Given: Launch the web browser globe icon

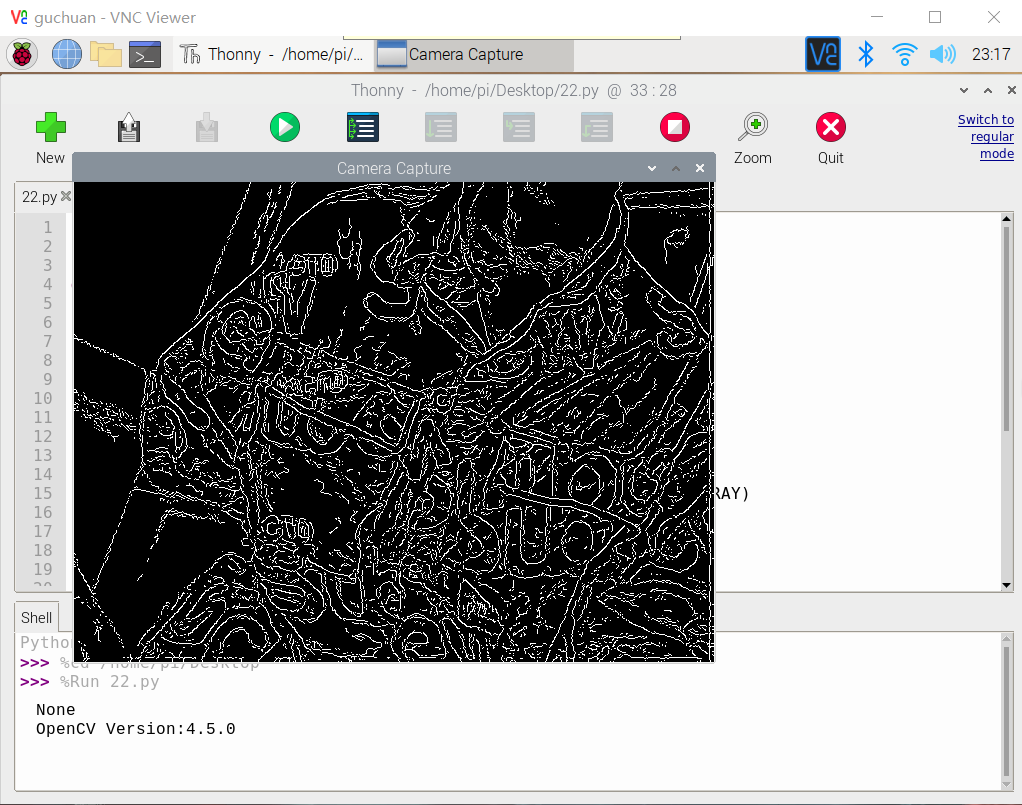Looking at the screenshot, I should point(67,54).
